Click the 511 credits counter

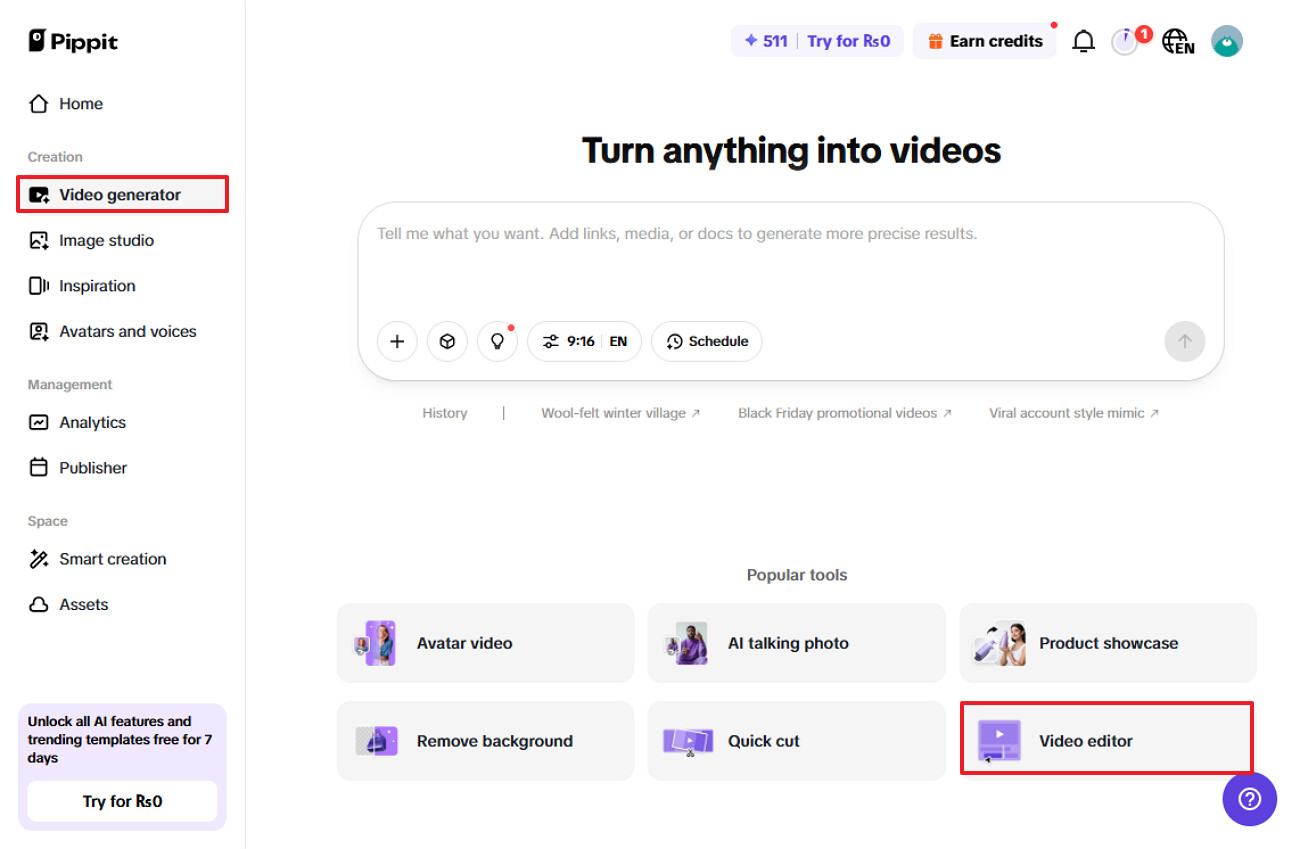(765, 41)
